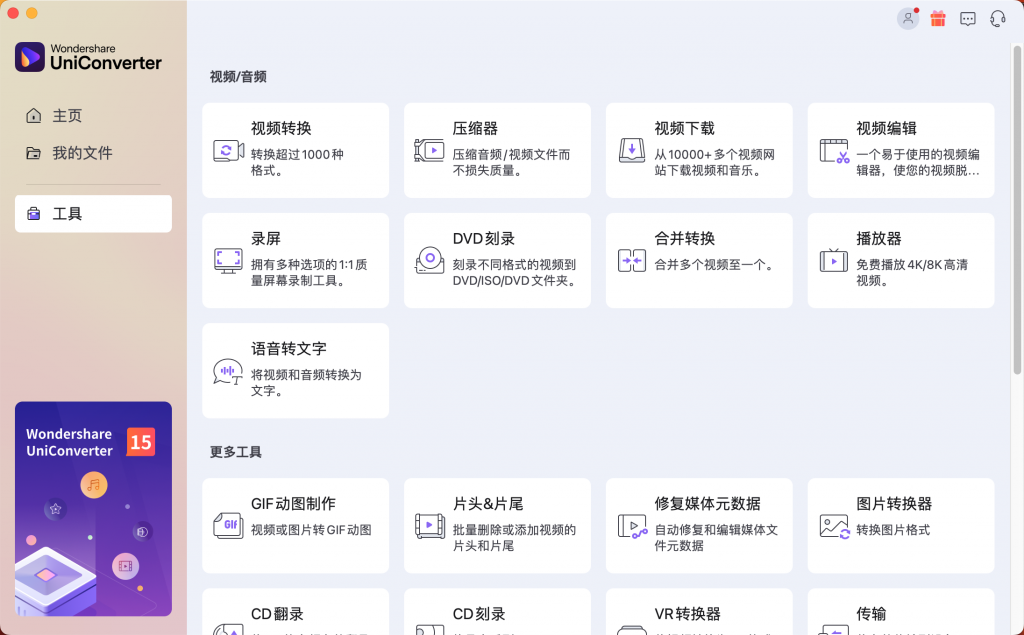Click the text 刻录不同格式的视频到DVD/ISO/DVD文件夹。
The height and width of the screenshot is (635, 1024).
tap(515, 272)
